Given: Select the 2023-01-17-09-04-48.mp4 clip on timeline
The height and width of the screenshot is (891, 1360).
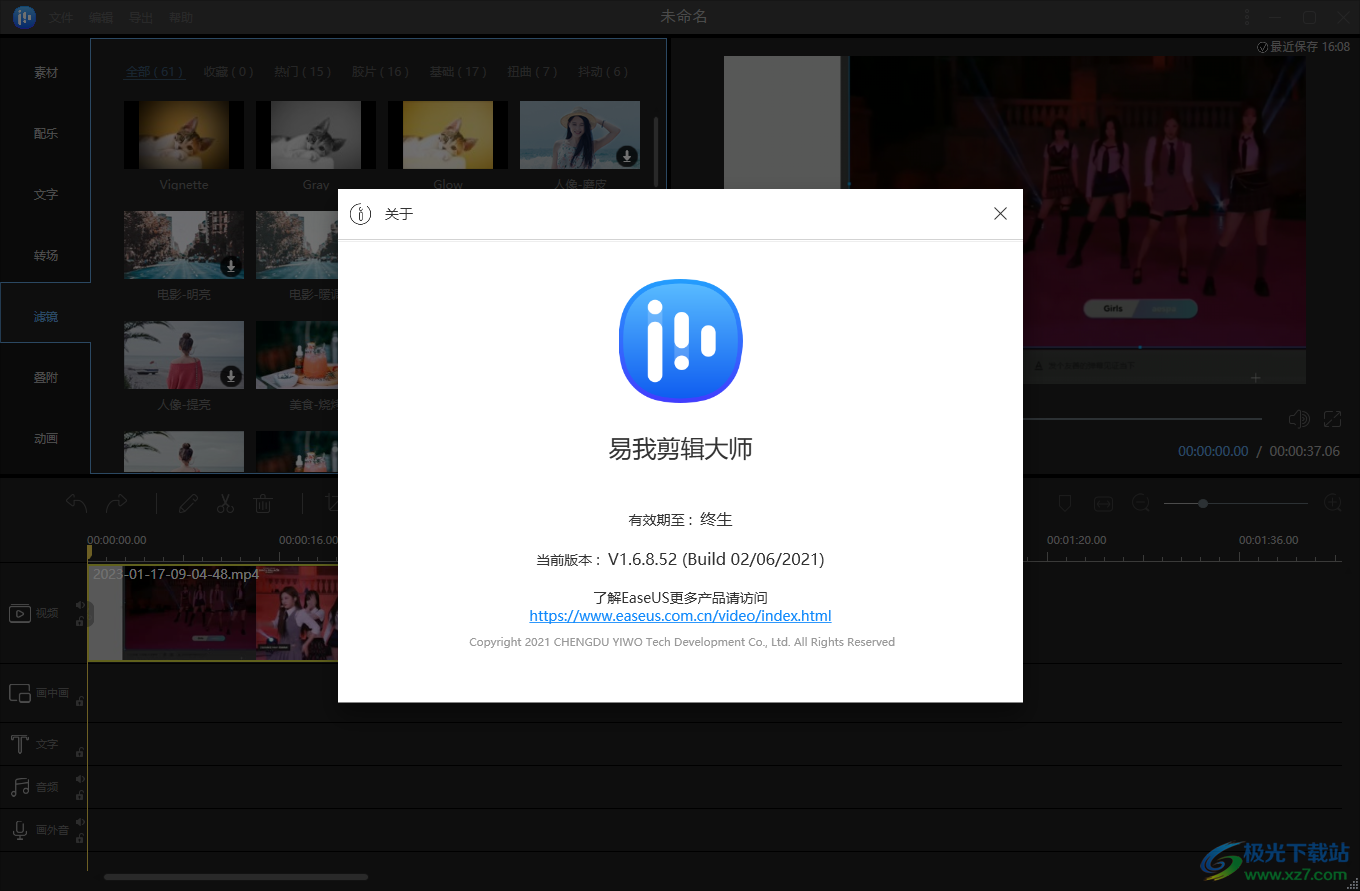Looking at the screenshot, I should [212, 613].
